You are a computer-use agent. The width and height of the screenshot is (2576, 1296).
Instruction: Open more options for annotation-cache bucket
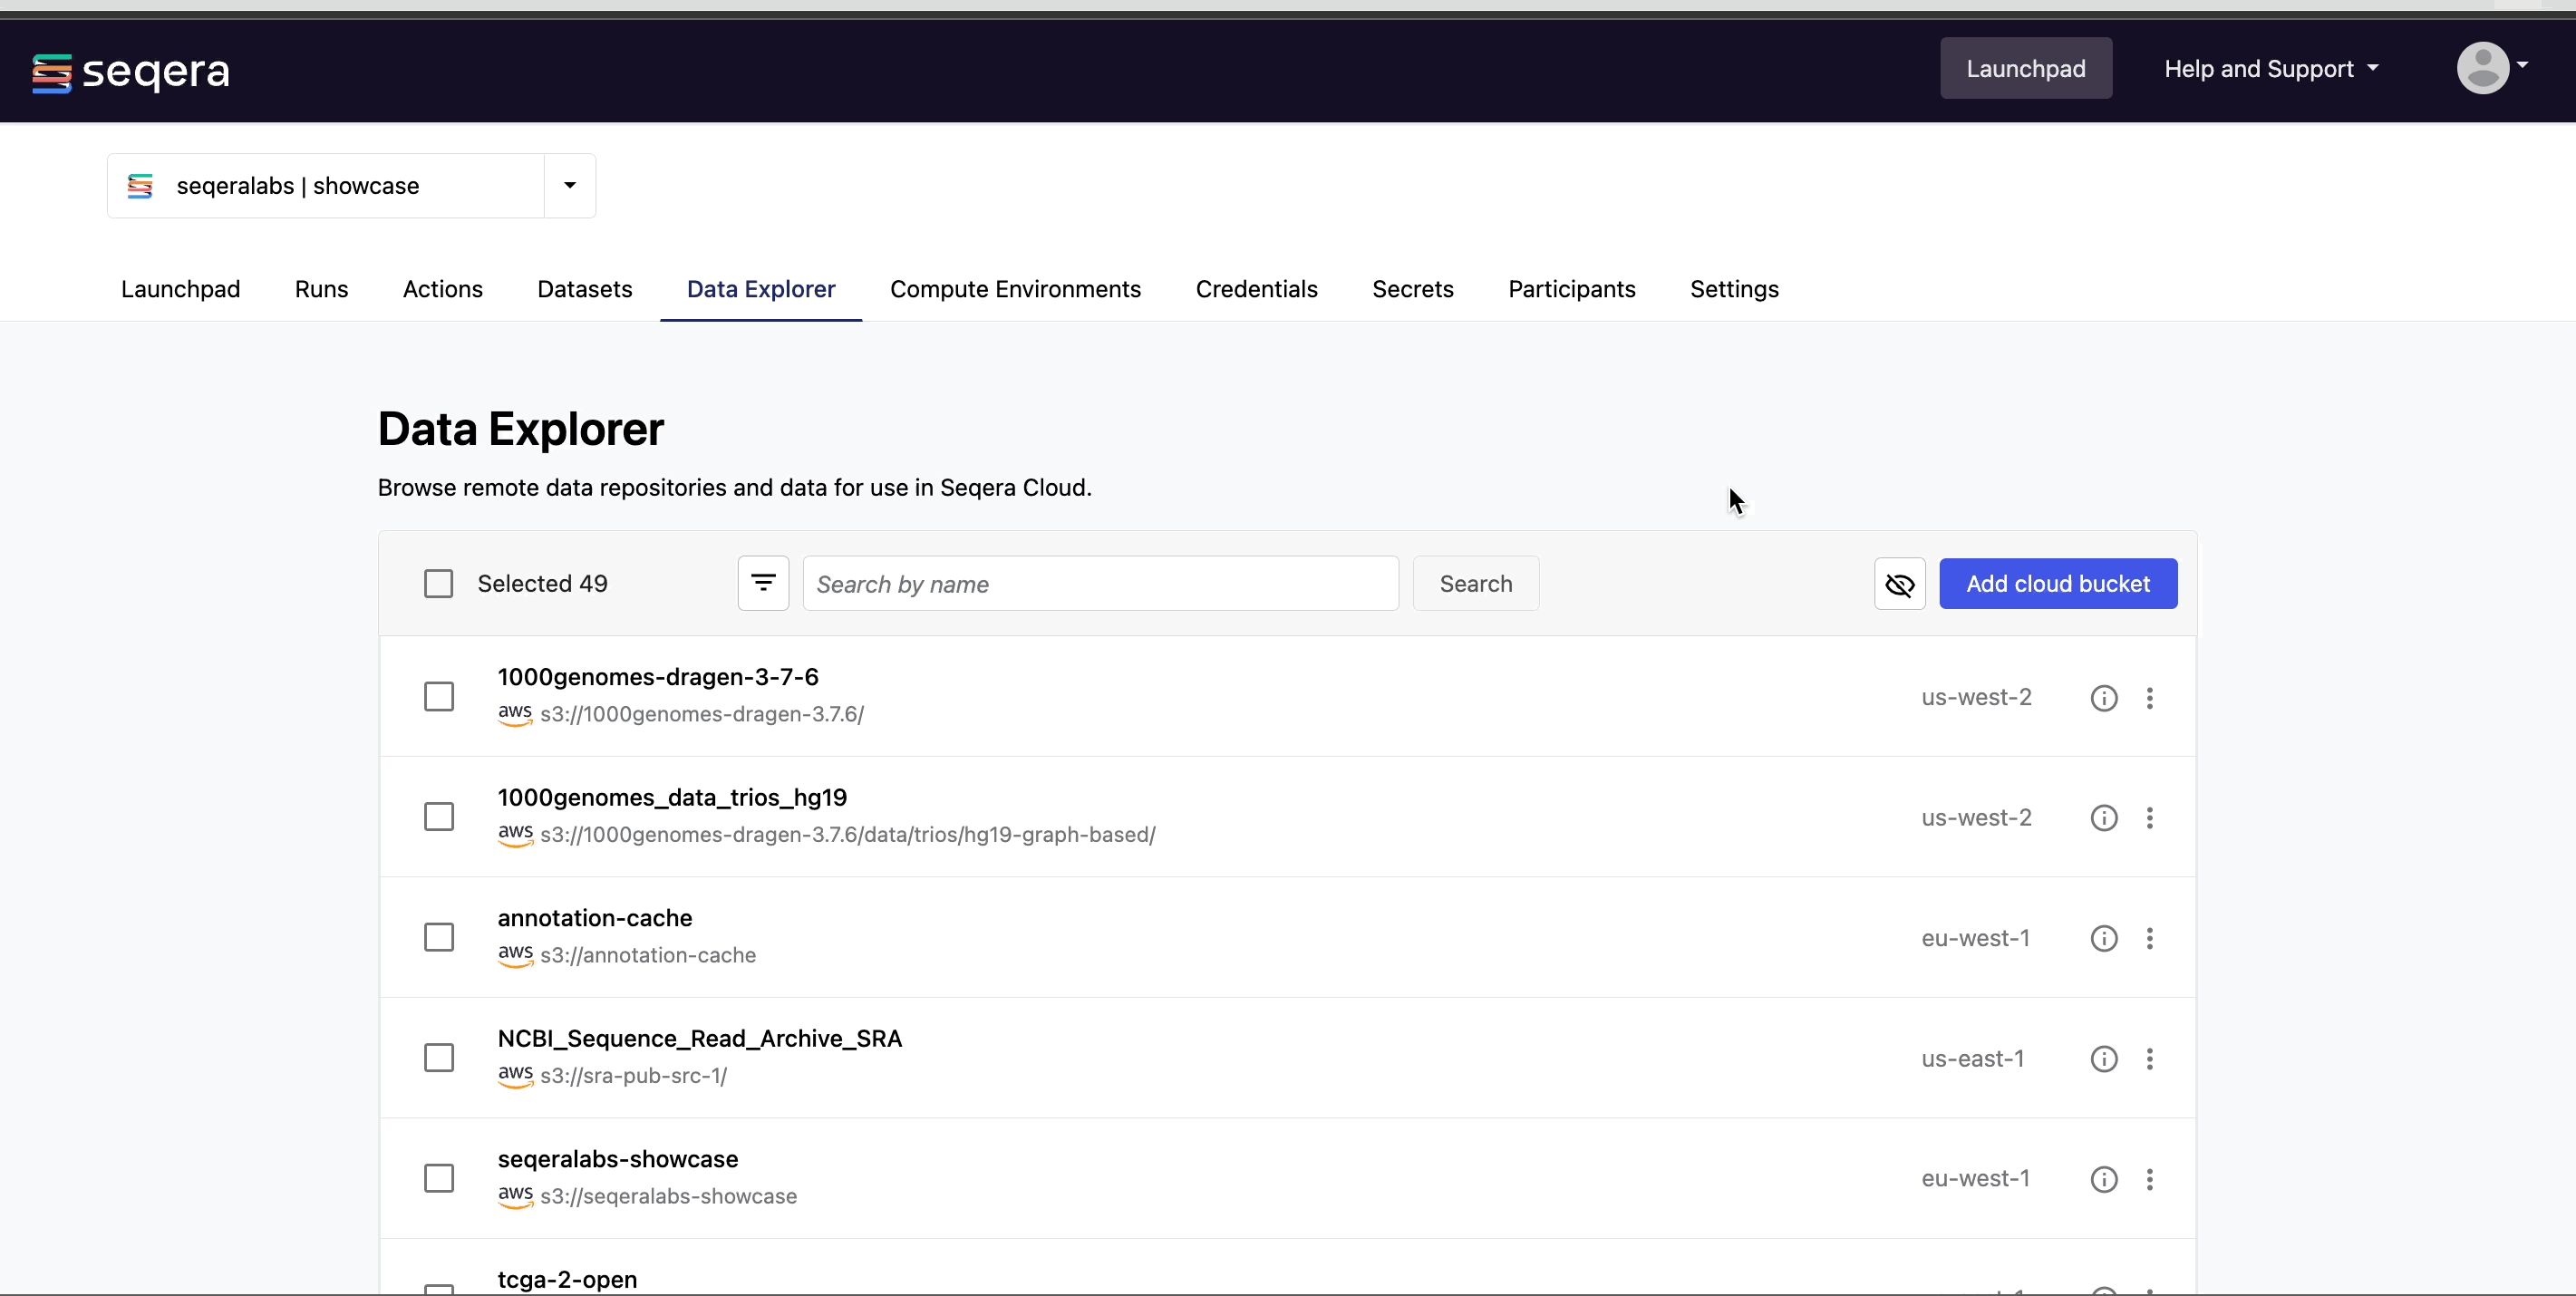(x=2149, y=938)
